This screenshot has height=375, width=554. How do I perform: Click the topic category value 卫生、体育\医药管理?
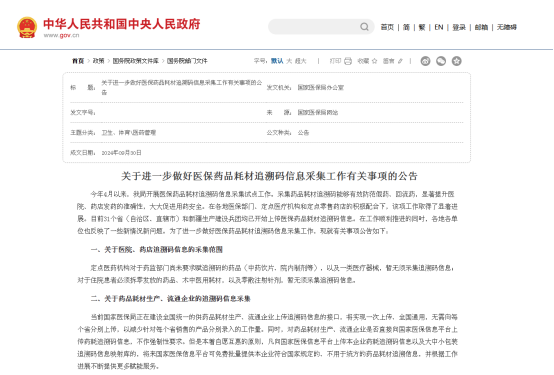click(x=129, y=133)
